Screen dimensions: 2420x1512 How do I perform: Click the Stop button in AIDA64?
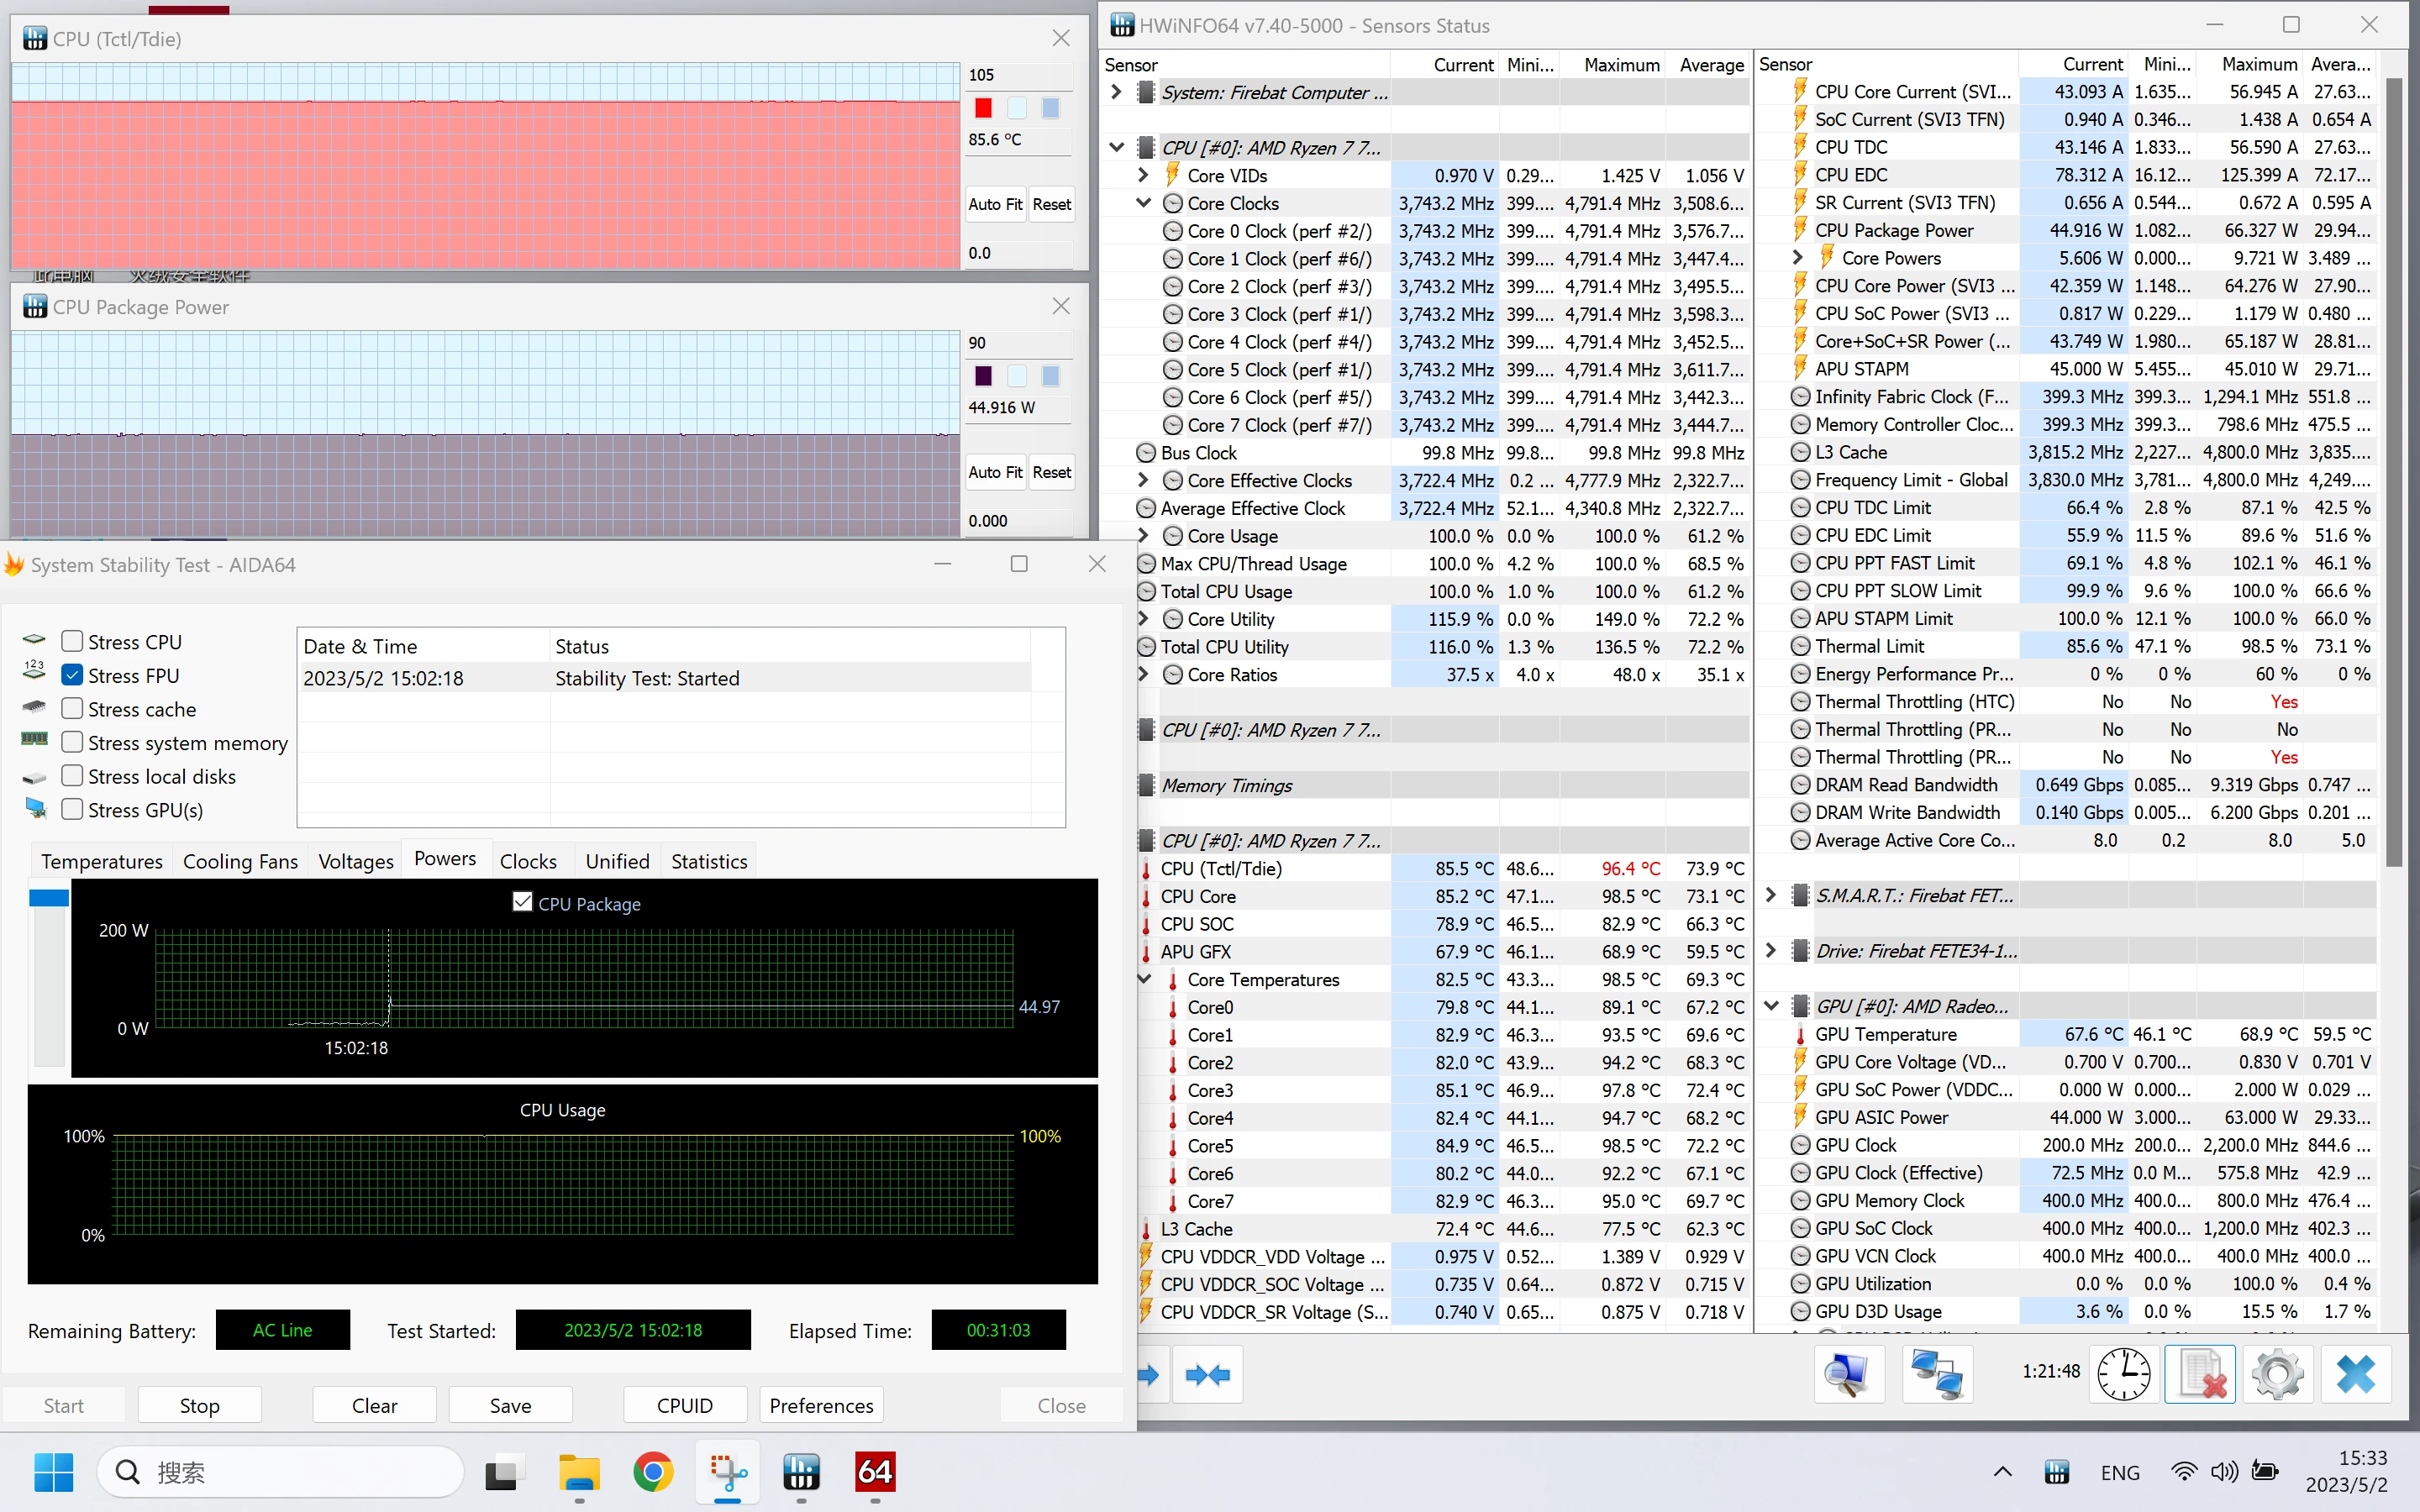(x=199, y=1405)
